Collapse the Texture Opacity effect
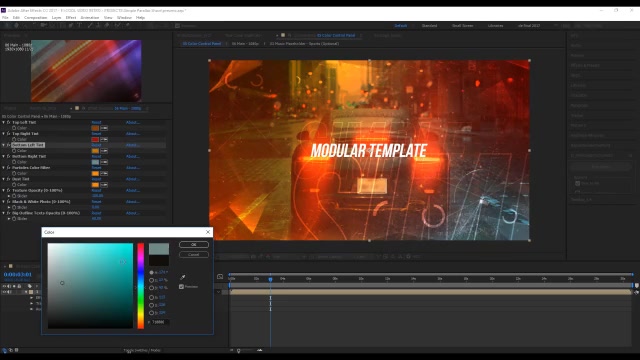Screen dimensions: 640x360 [x=4, y=191]
